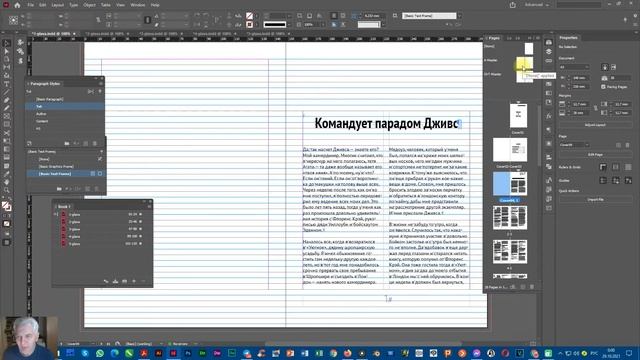Open the File menu
This screenshot has width=640, height=360.
(31, 5)
